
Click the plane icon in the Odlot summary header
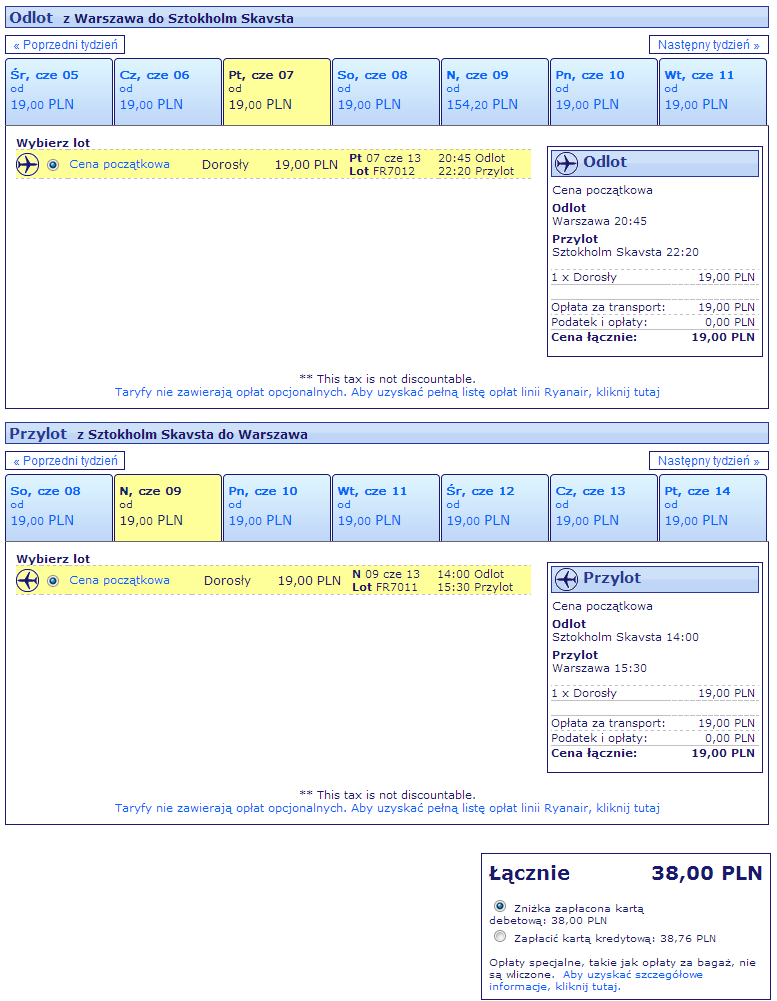point(566,163)
